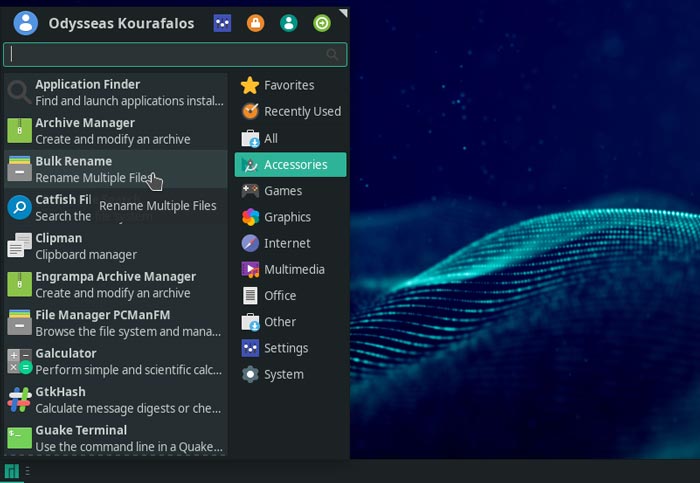Launch Application Finder by its title
The width and height of the screenshot is (700, 483).
coord(88,84)
